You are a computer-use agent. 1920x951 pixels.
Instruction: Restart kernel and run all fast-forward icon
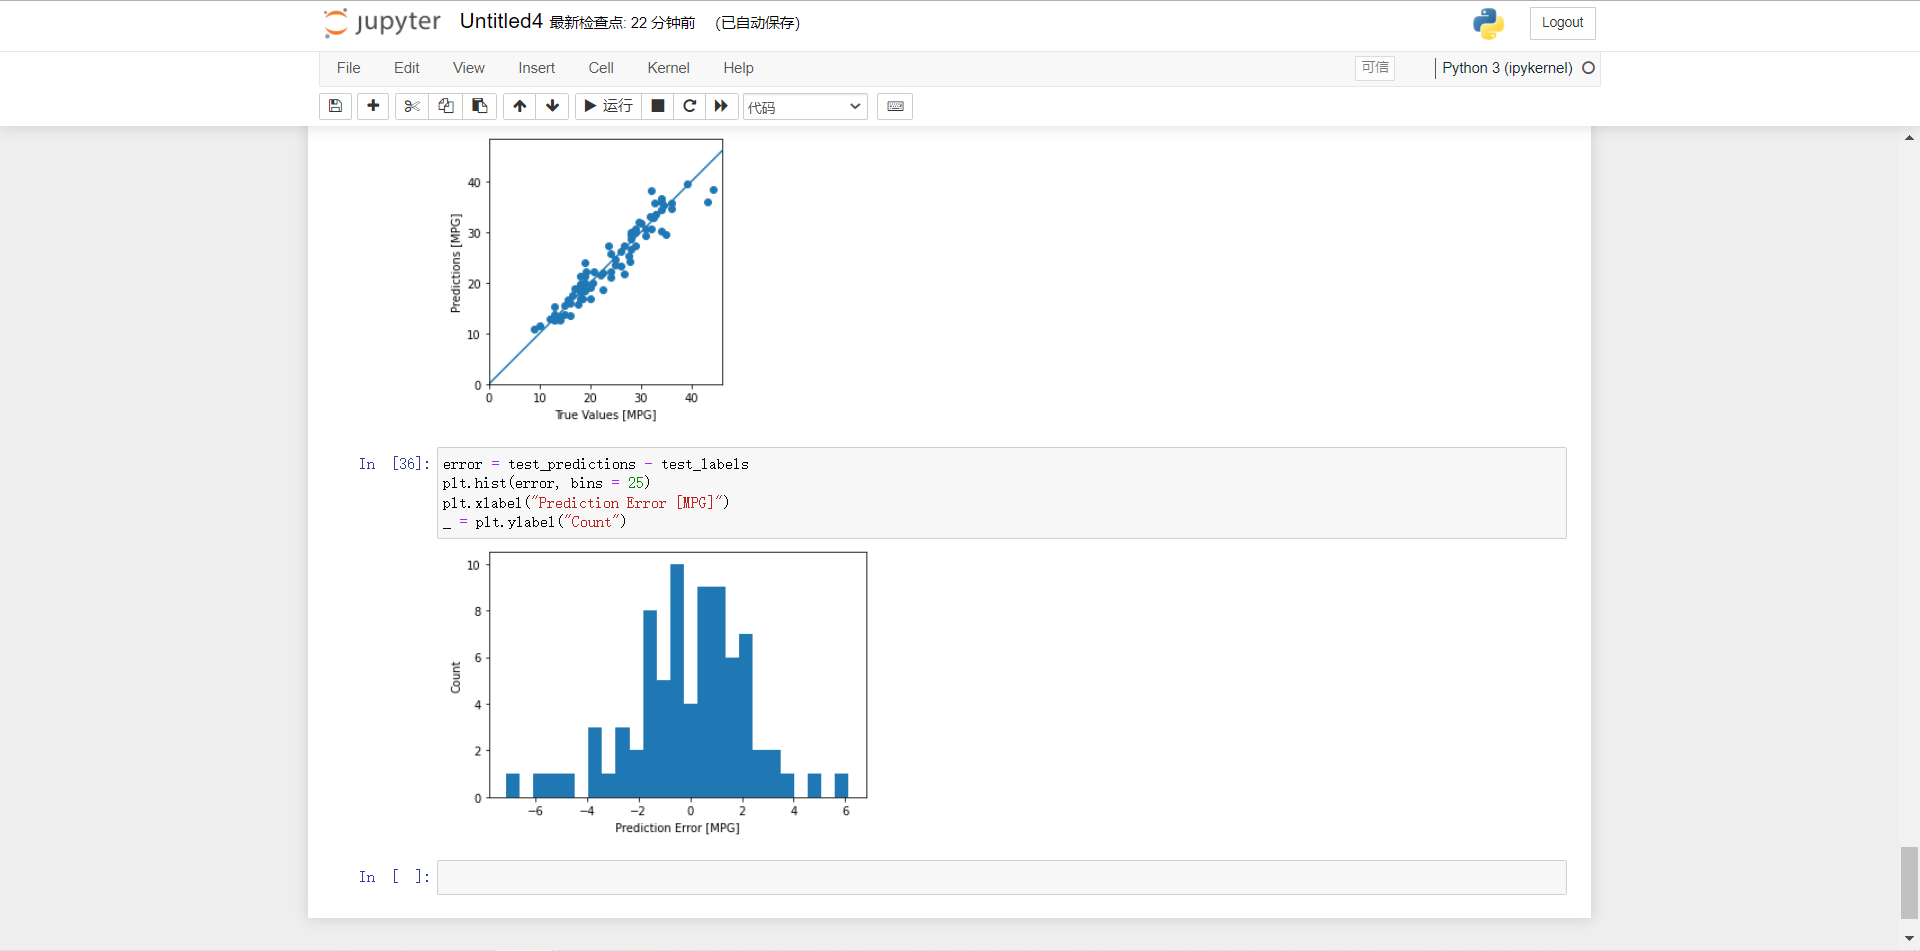pyautogui.click(x=721, y=106)
